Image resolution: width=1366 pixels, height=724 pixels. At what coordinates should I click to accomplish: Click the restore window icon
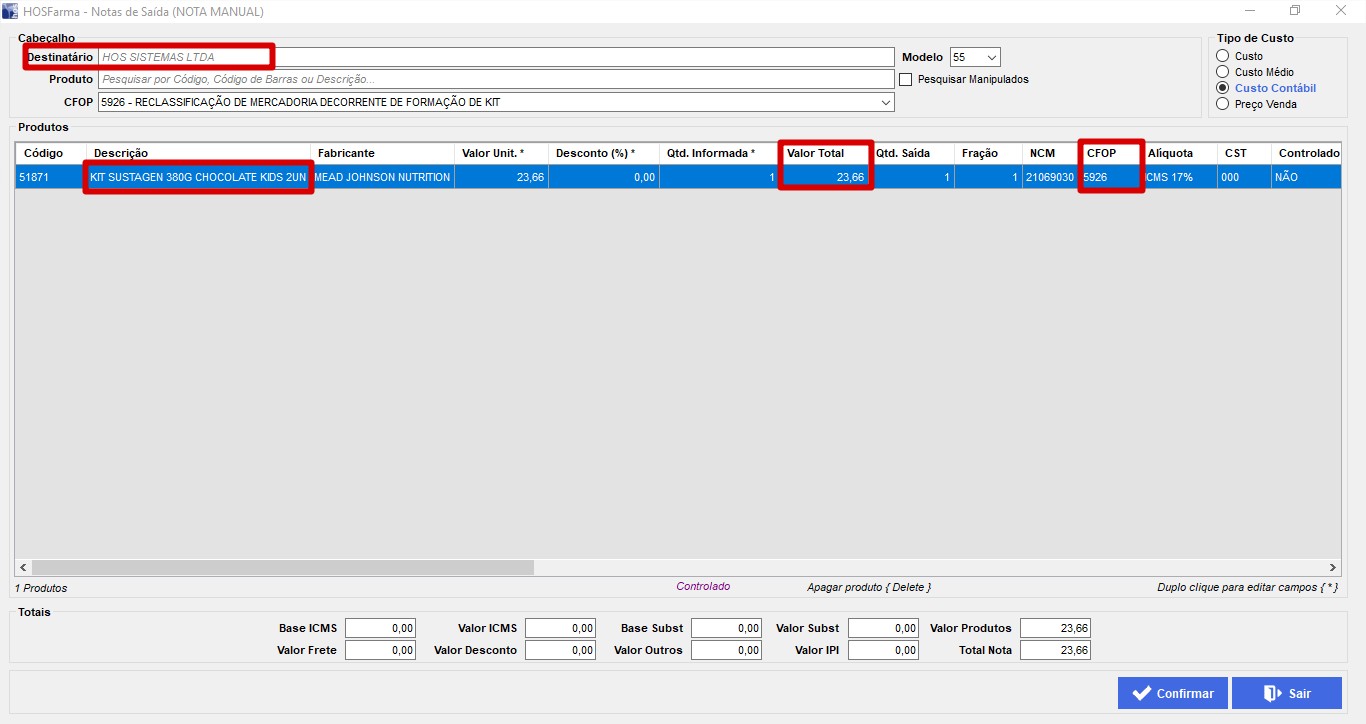pos(1295,11)
